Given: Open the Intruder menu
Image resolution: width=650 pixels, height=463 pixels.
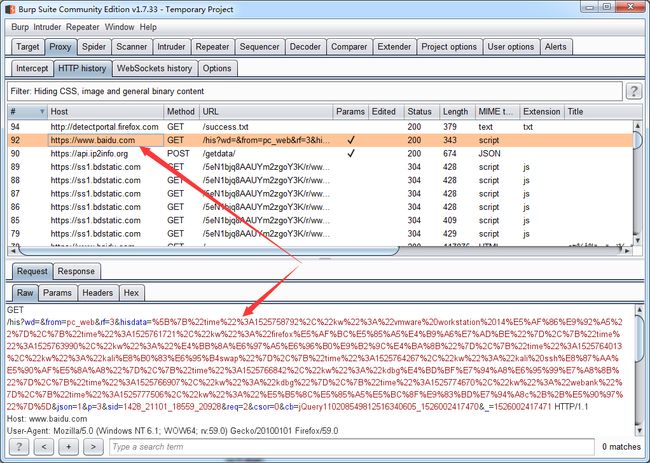Looking at the screenshot, I should tap(47, 27).
